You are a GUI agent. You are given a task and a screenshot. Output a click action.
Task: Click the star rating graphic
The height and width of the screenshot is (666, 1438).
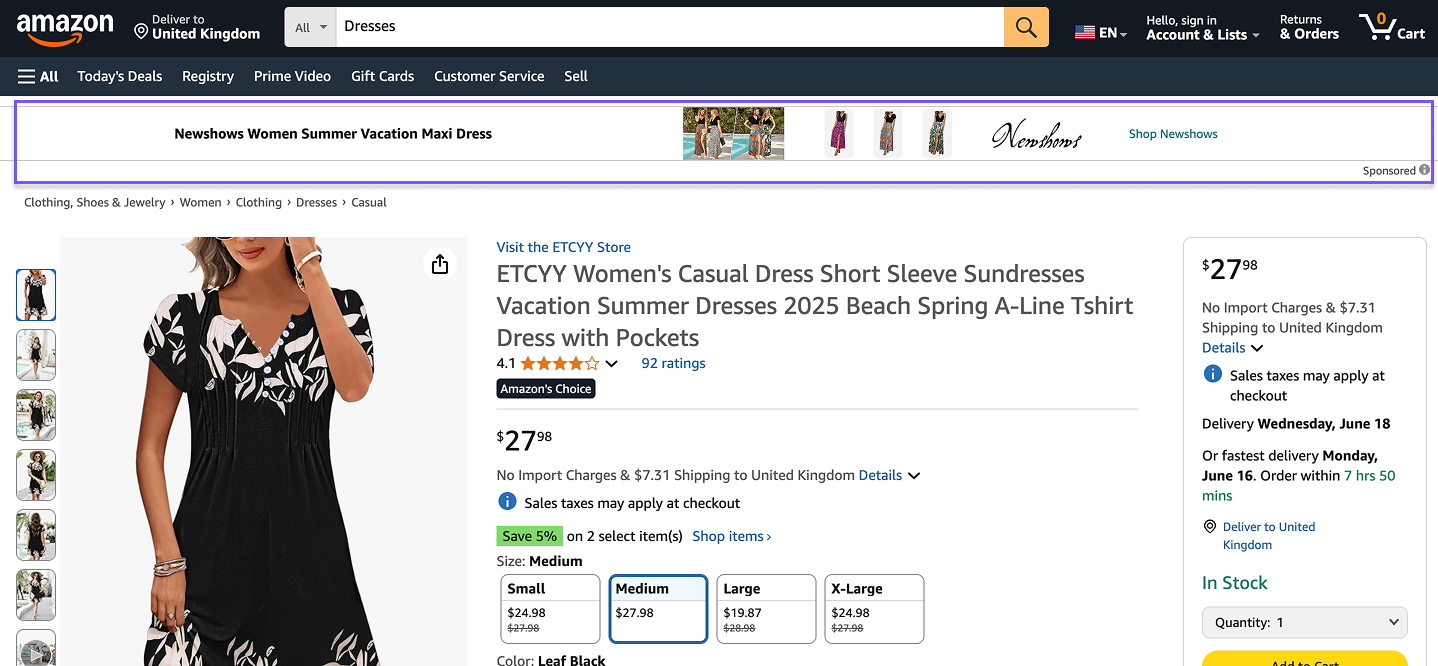(559, 363)
